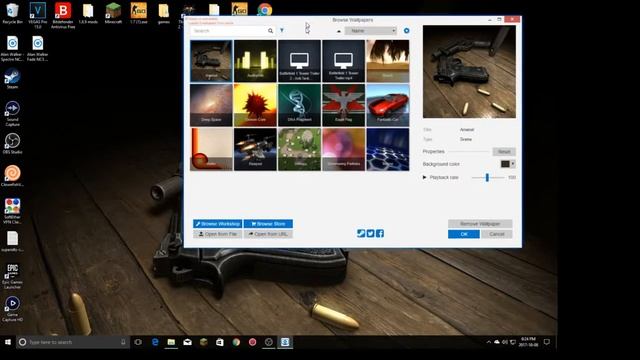Select the DNA Fragment wallpaper thumbnail

click(299, 105)
